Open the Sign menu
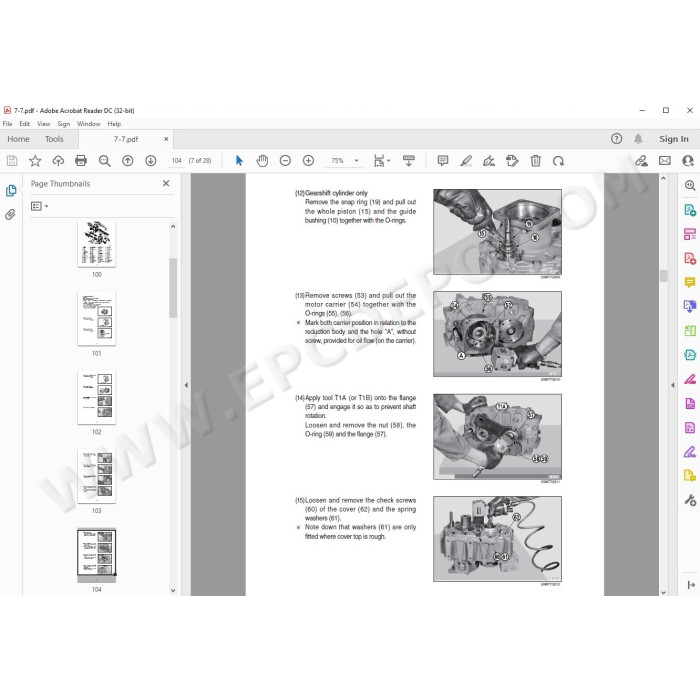 point(64,124)
